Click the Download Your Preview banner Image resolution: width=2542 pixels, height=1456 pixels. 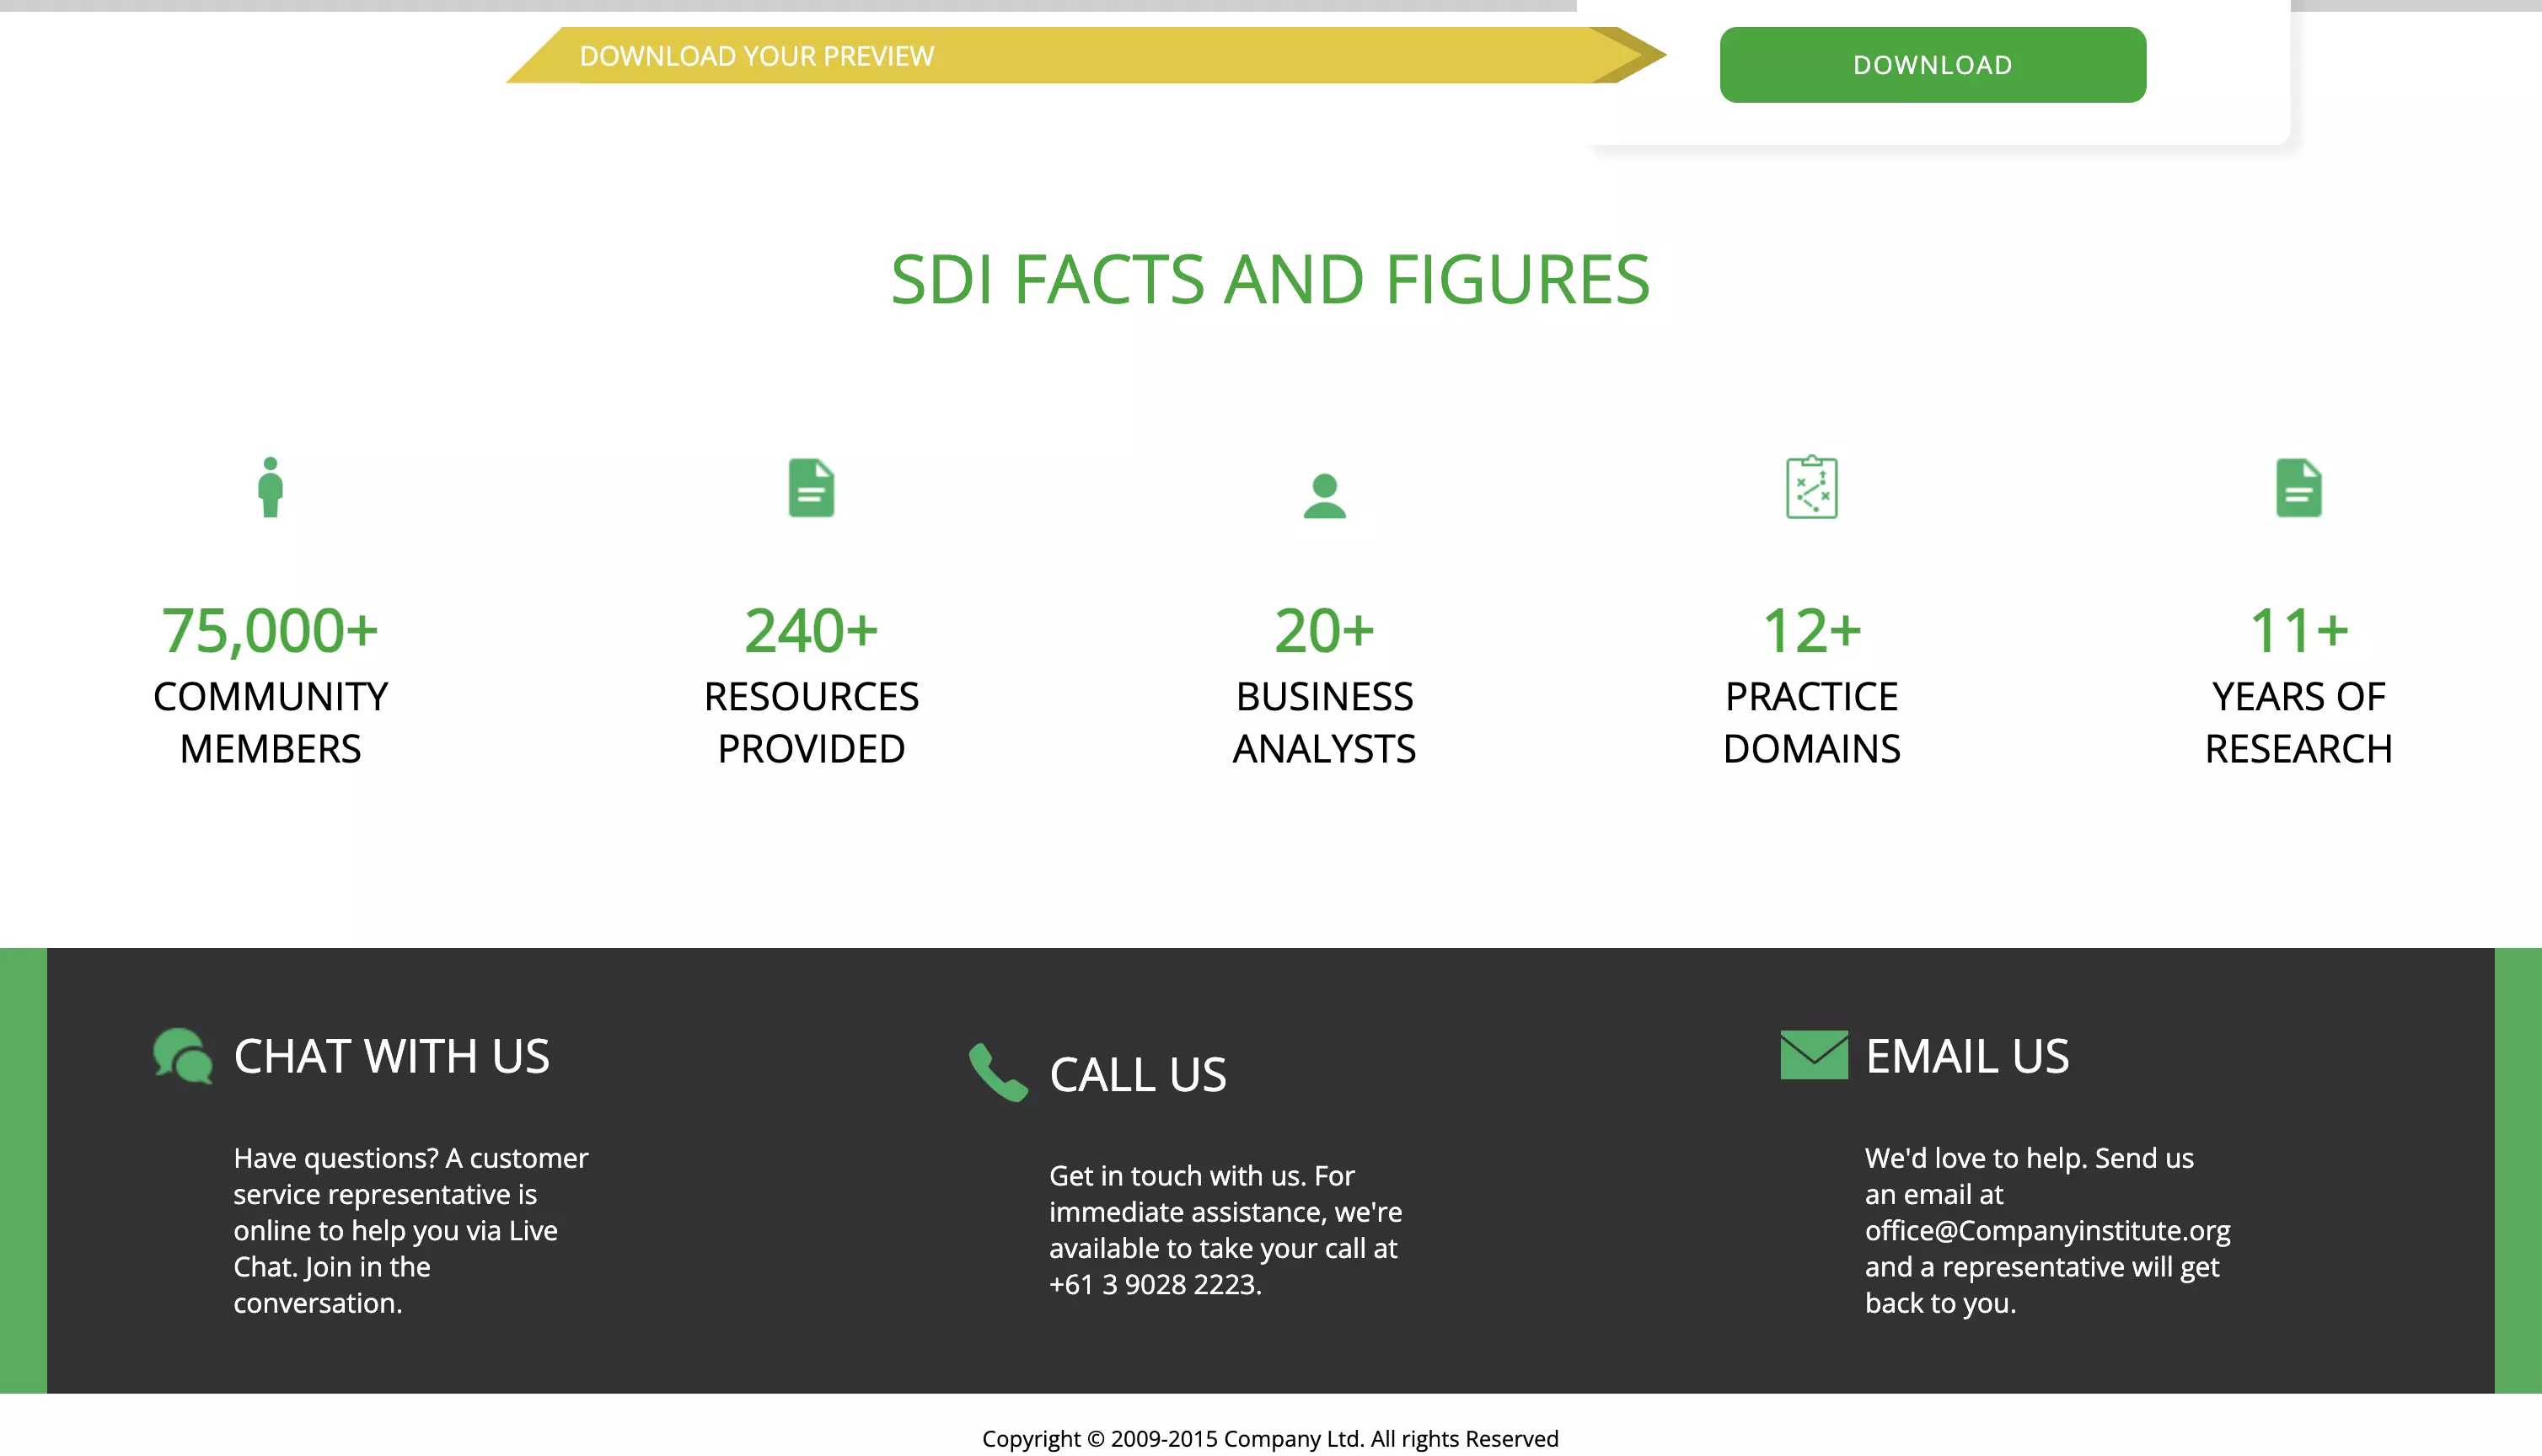pyautogui.click(x=1085, y=56)
